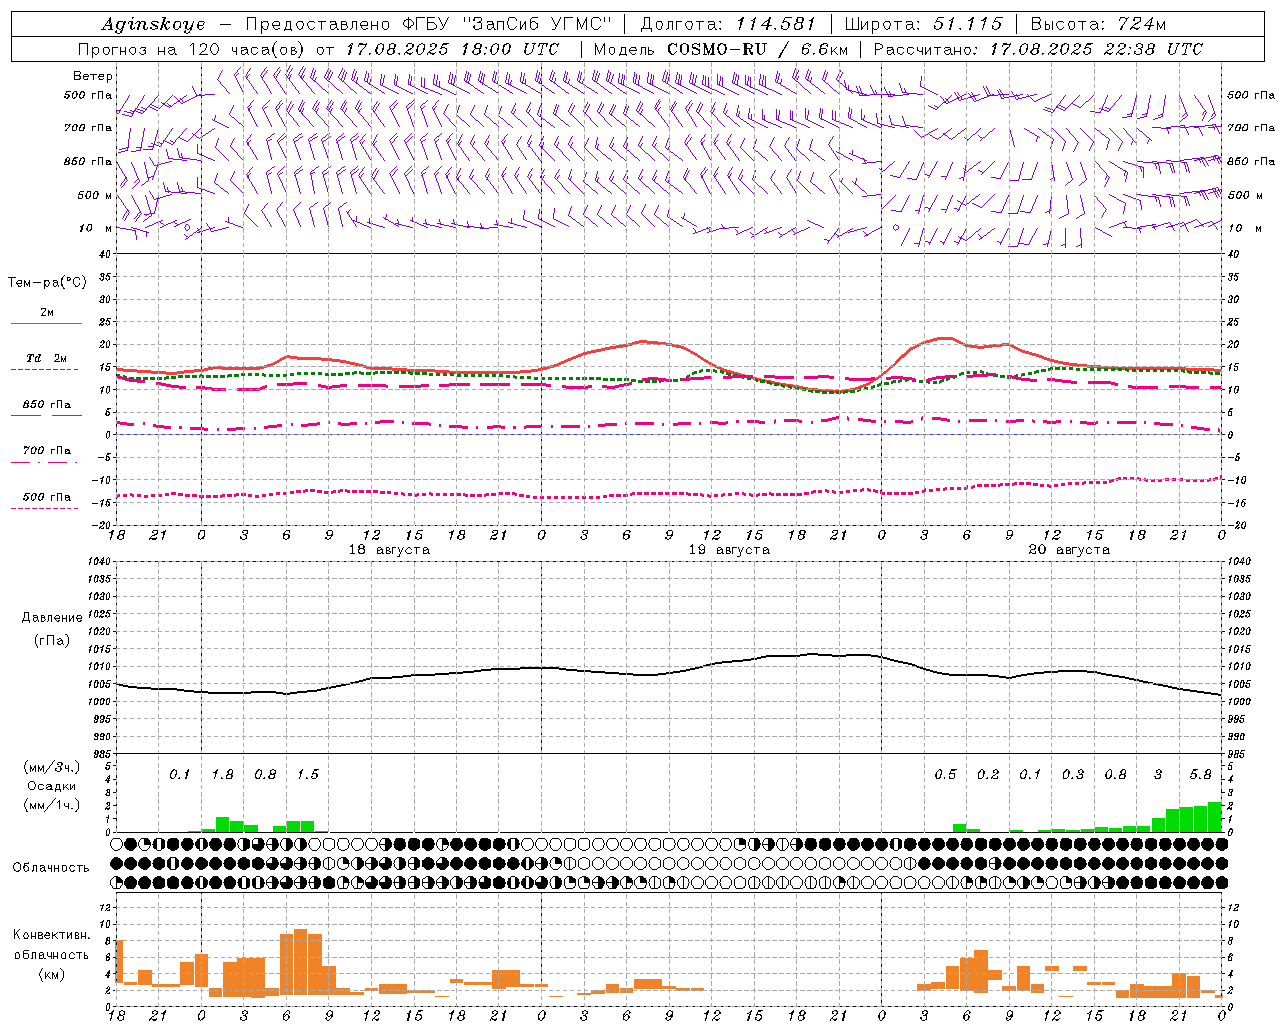
Task: Click the 700 гПа temperature legend label
Action: click(x=46, y=450)
